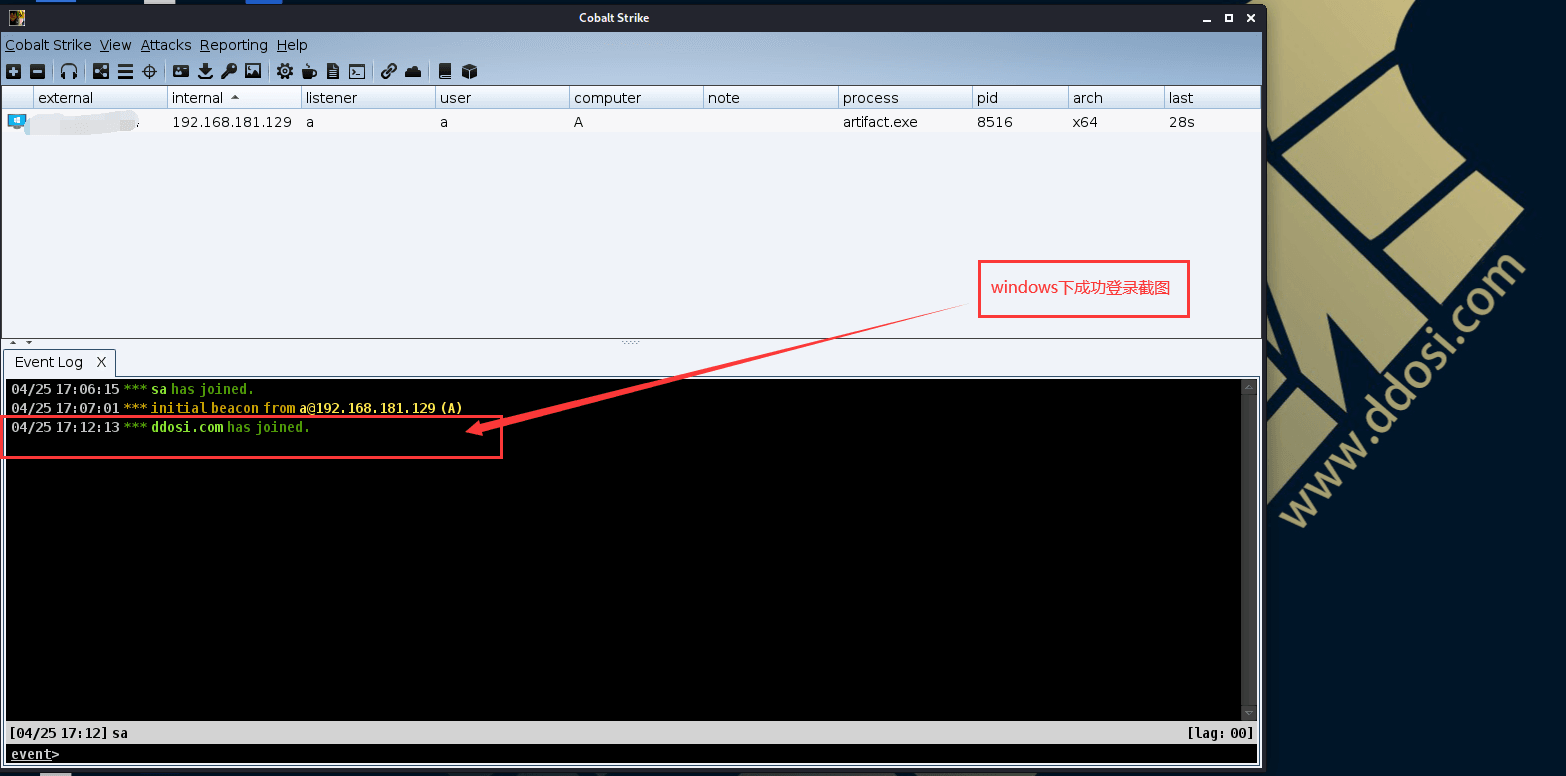The height and width of the screenshot is (776, 1566).
Task: Sort sessions by the listener column
Action: 368,98
